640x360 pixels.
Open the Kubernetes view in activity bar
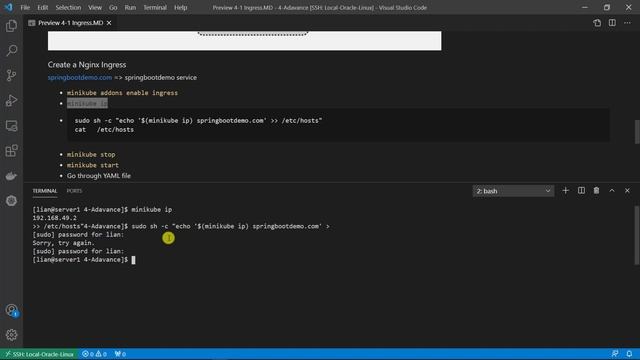[x=11, y=201]
